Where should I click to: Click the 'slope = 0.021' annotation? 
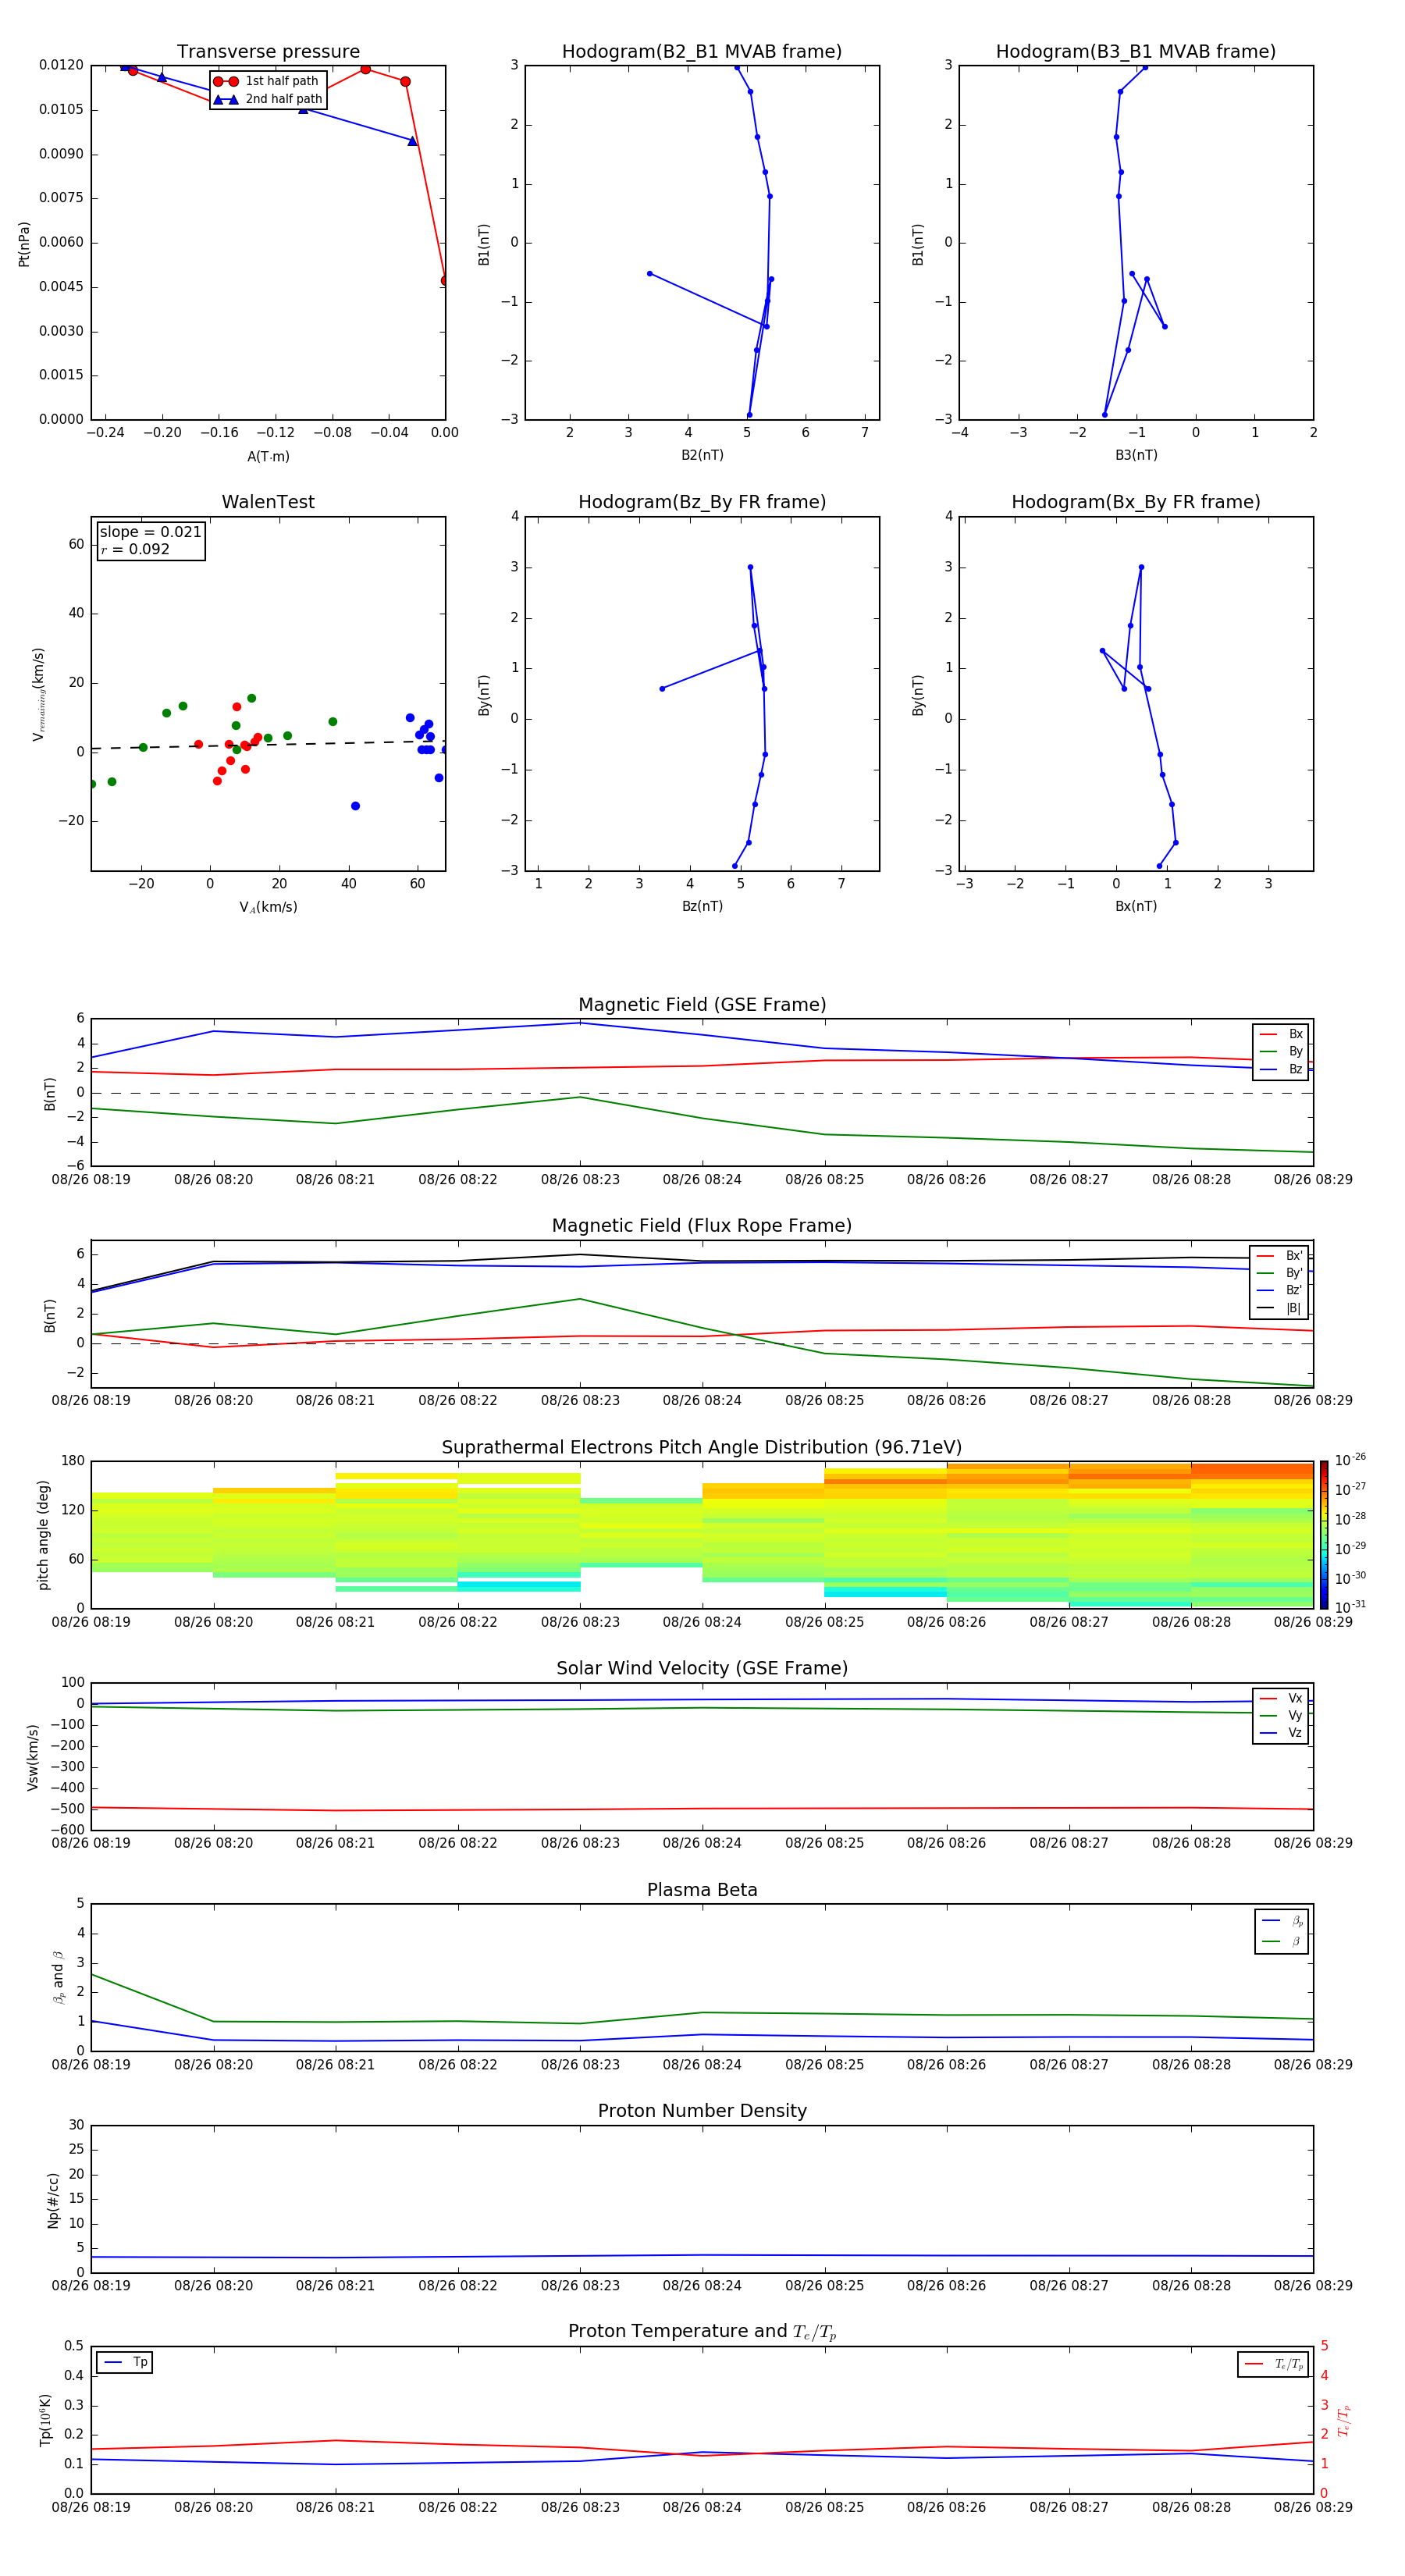pos(150,532)
